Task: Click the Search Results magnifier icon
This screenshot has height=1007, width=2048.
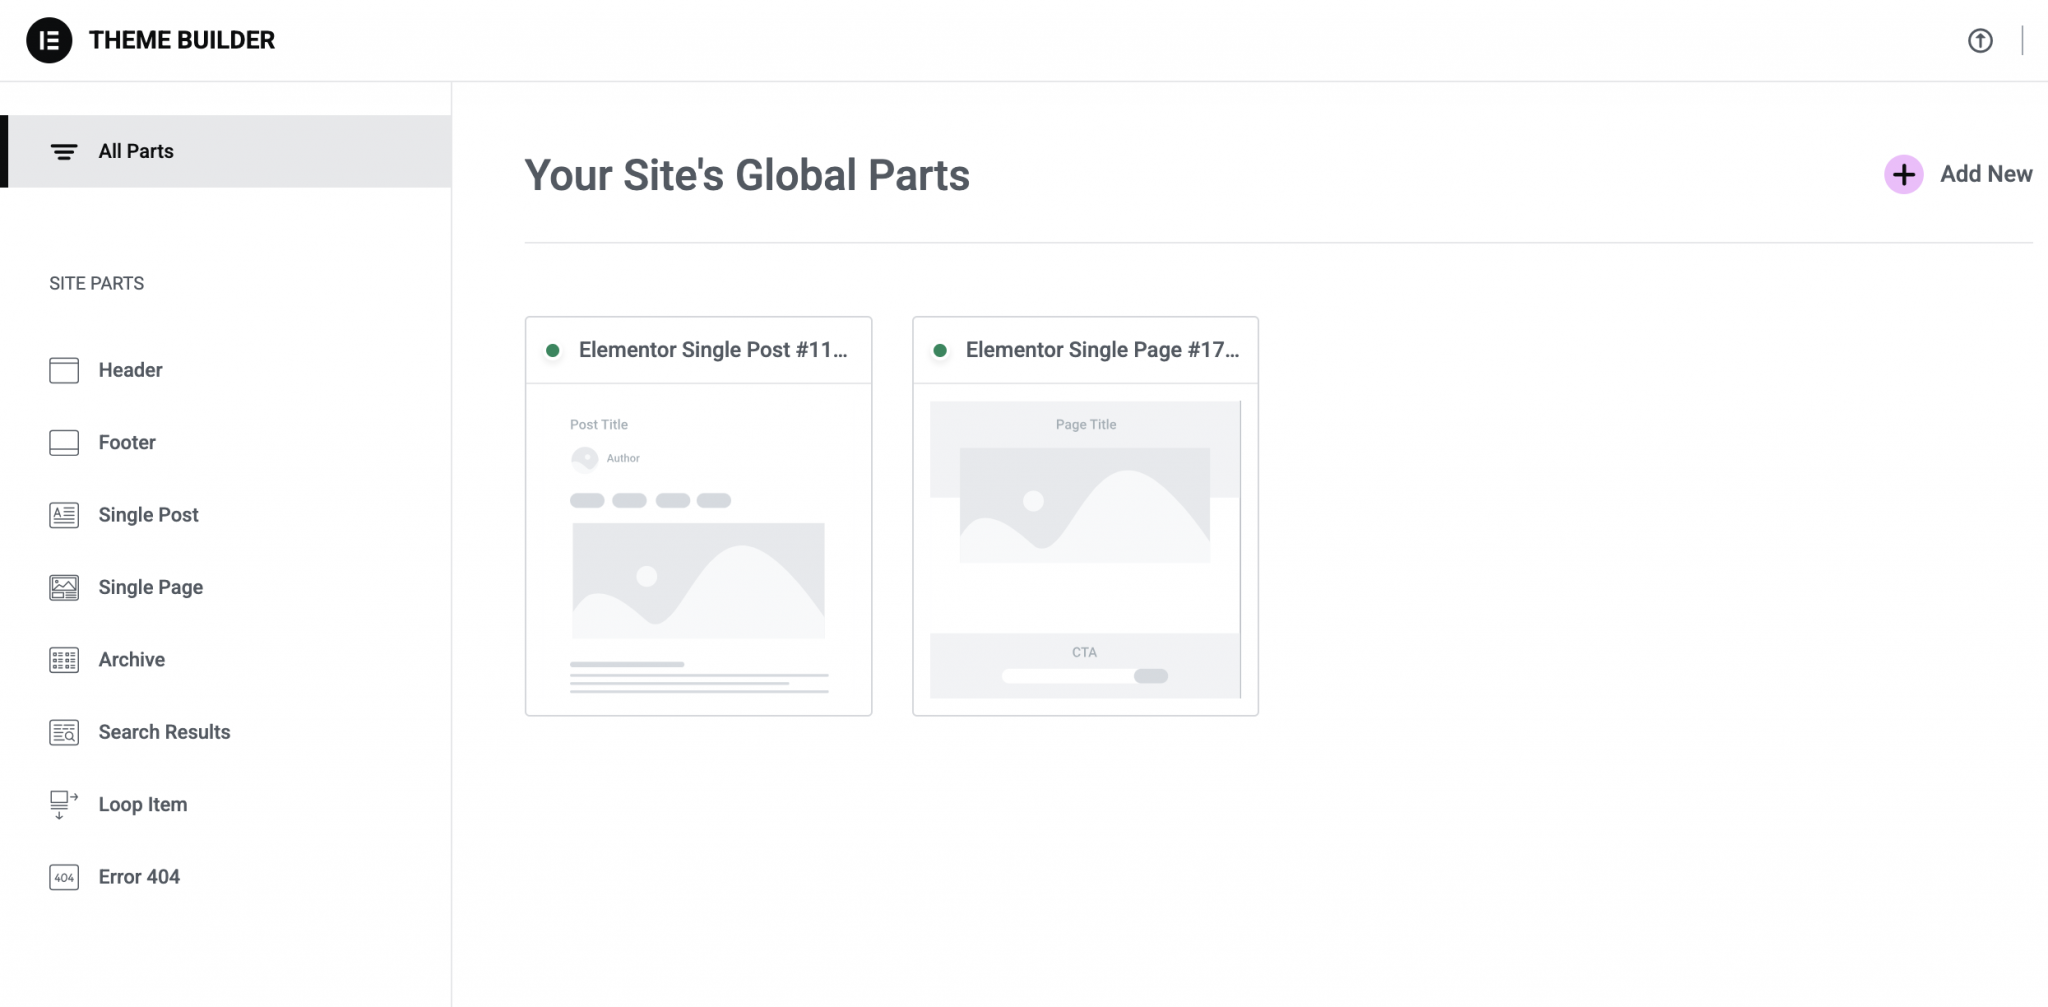Action: (63, 731)
